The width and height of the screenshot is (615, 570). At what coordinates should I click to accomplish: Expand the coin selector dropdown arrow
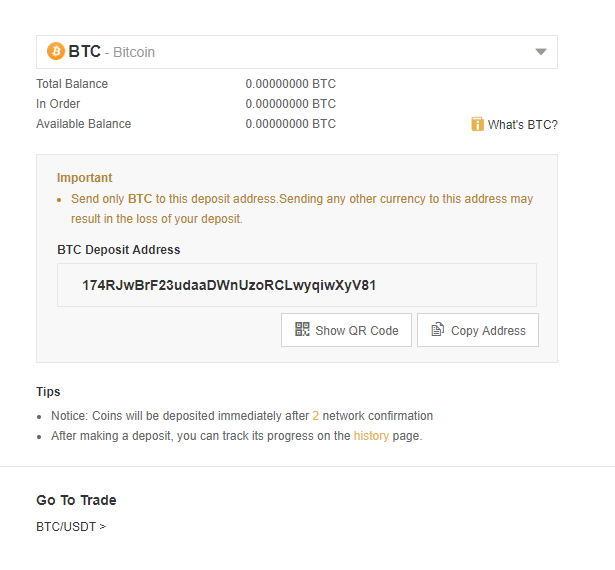pos(541,52)
